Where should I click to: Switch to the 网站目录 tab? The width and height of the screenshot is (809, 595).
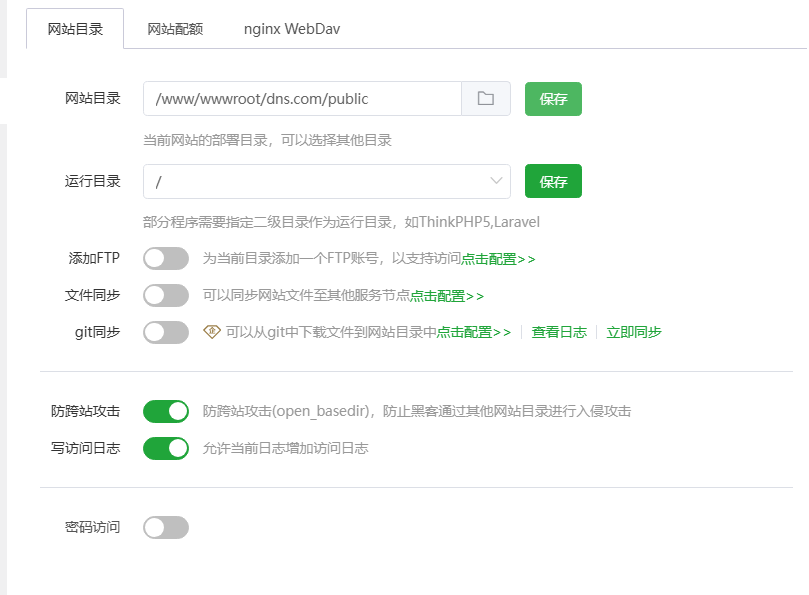tap(75, 29)
